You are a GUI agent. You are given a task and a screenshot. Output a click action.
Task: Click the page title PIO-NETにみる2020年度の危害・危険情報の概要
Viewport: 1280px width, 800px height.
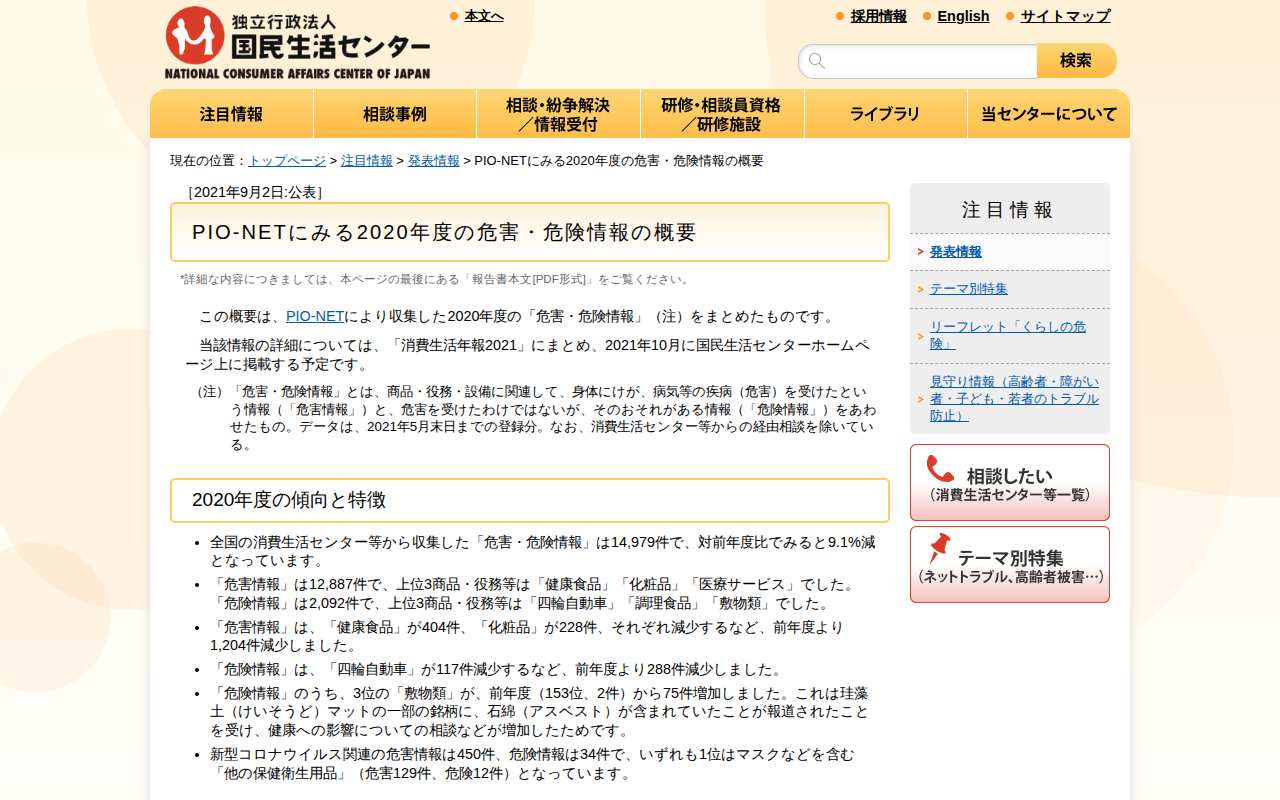pyautogui.click(x=530, y=232)
